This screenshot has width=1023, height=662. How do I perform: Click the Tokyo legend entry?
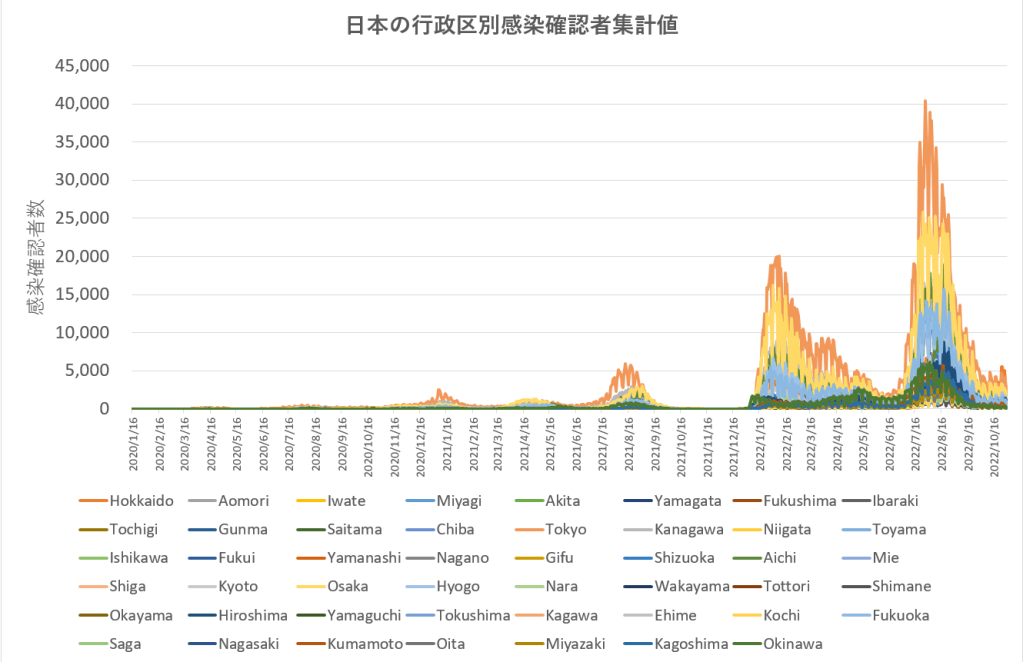(565, 529)
